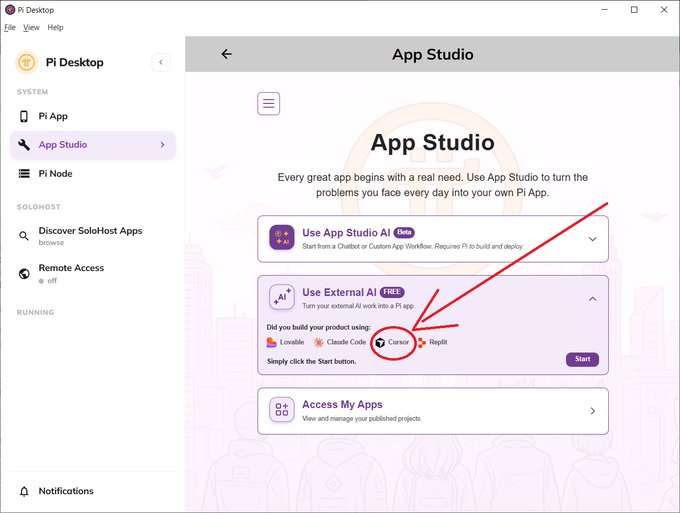The width and height of the screenshot is (680, 513).
Task: Click the Pi Desktop sidebar title
Action: pos(75,62)
